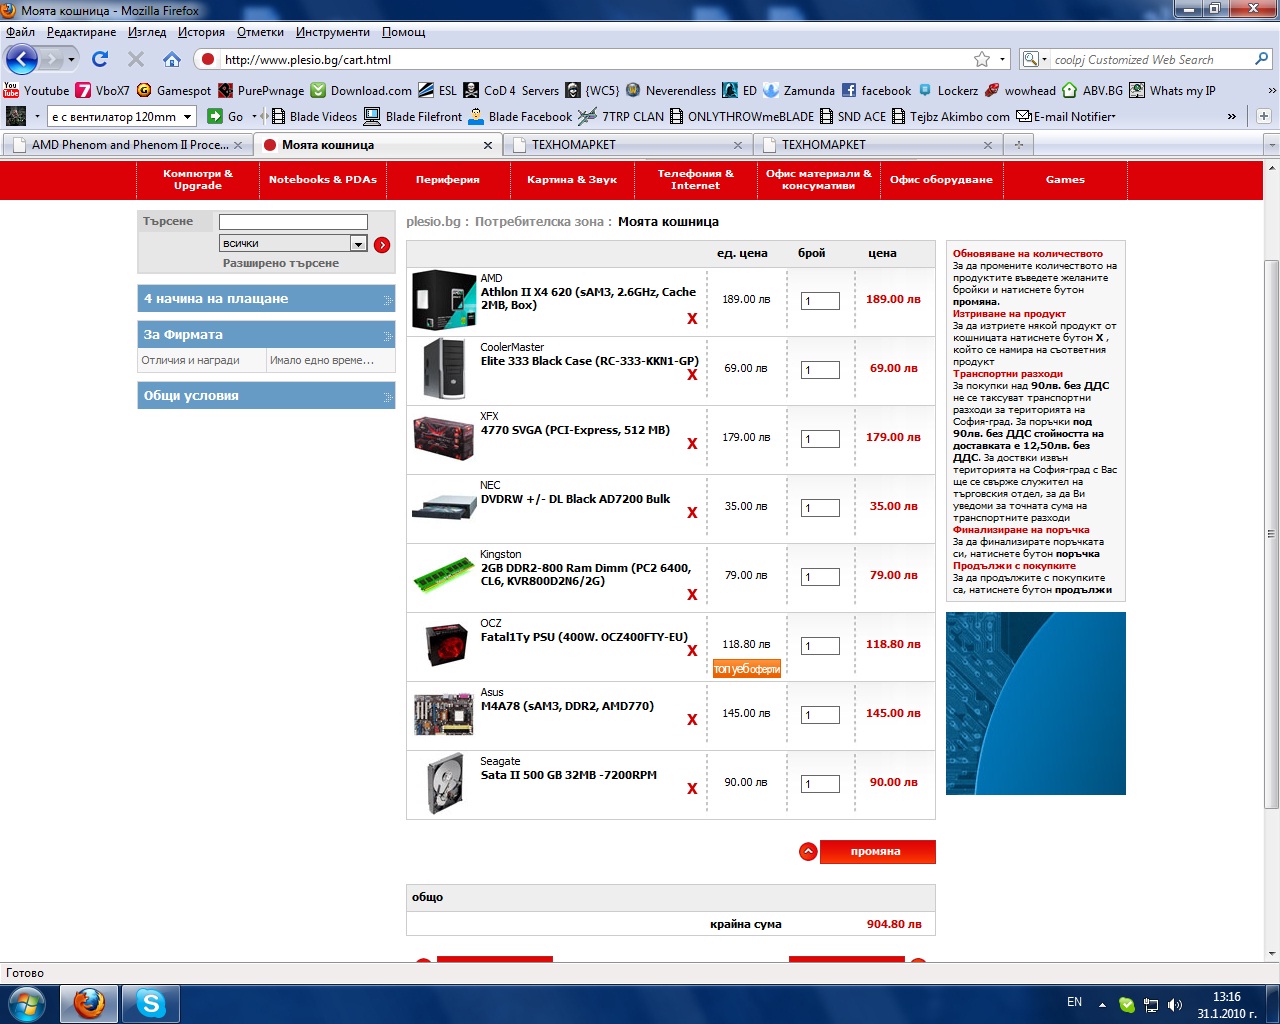The width and height of the screenshot is (1280, 1024).
Task: Open the search engine selector dropdown
Action: (x=1034, y=59)
